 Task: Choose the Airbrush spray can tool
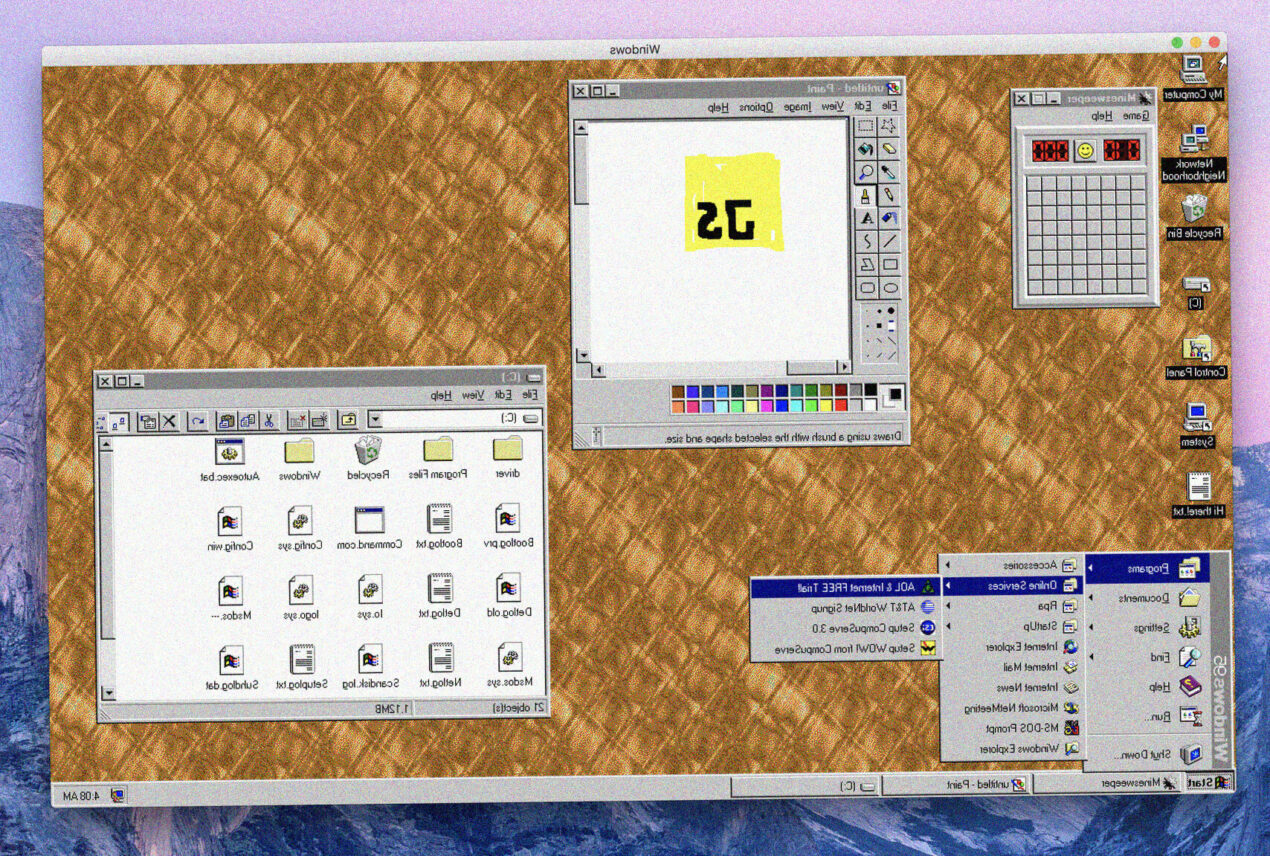(x=889, y=218)
